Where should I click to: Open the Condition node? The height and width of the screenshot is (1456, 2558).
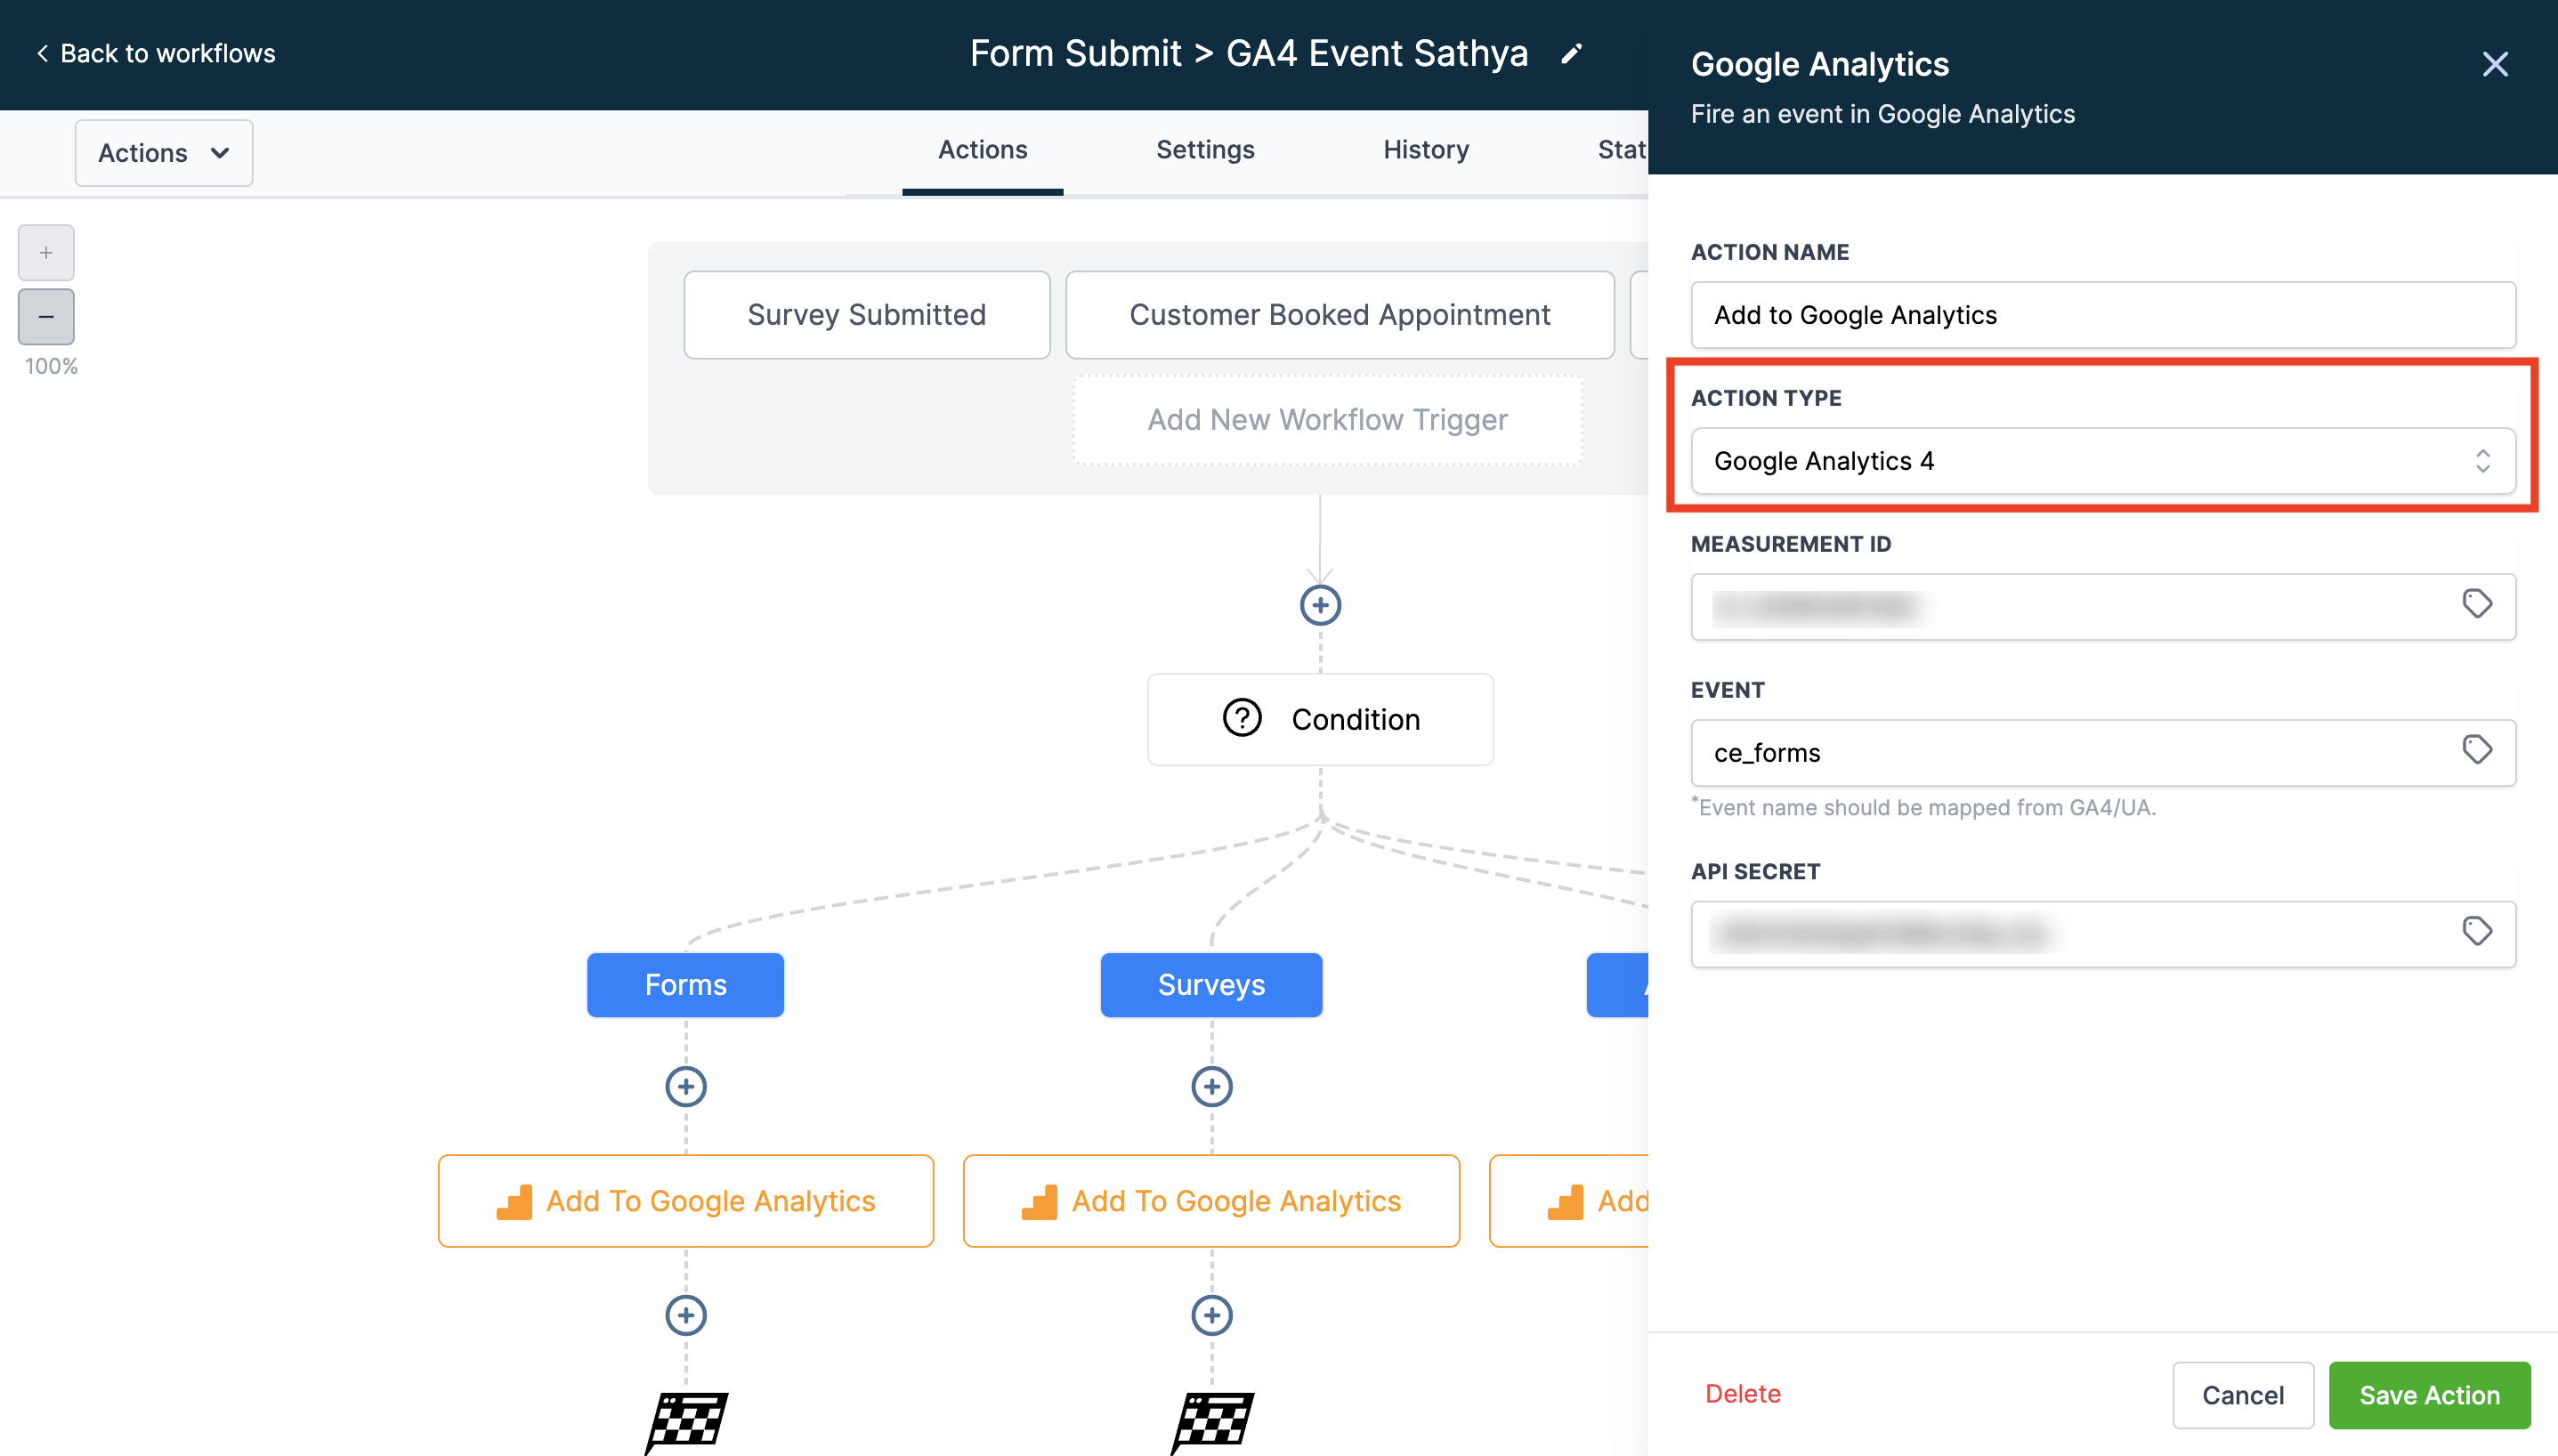(x=1320, y=719)
